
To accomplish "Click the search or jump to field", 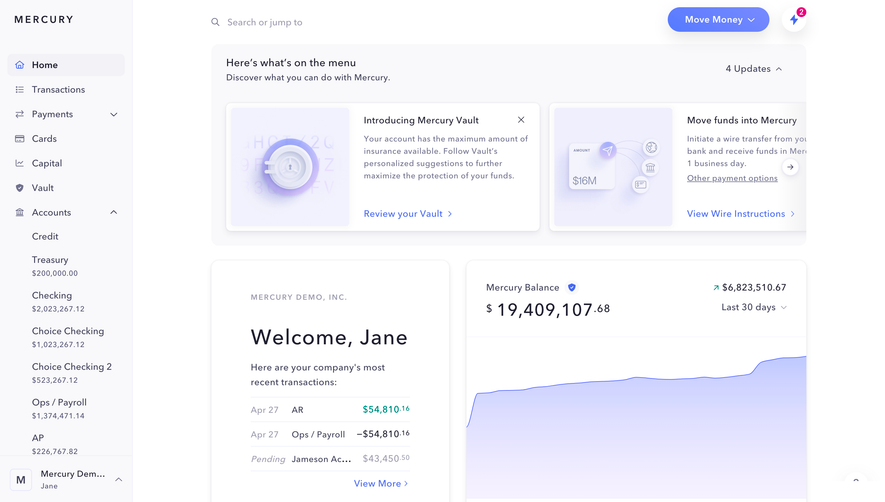I will tap(265, 22).
